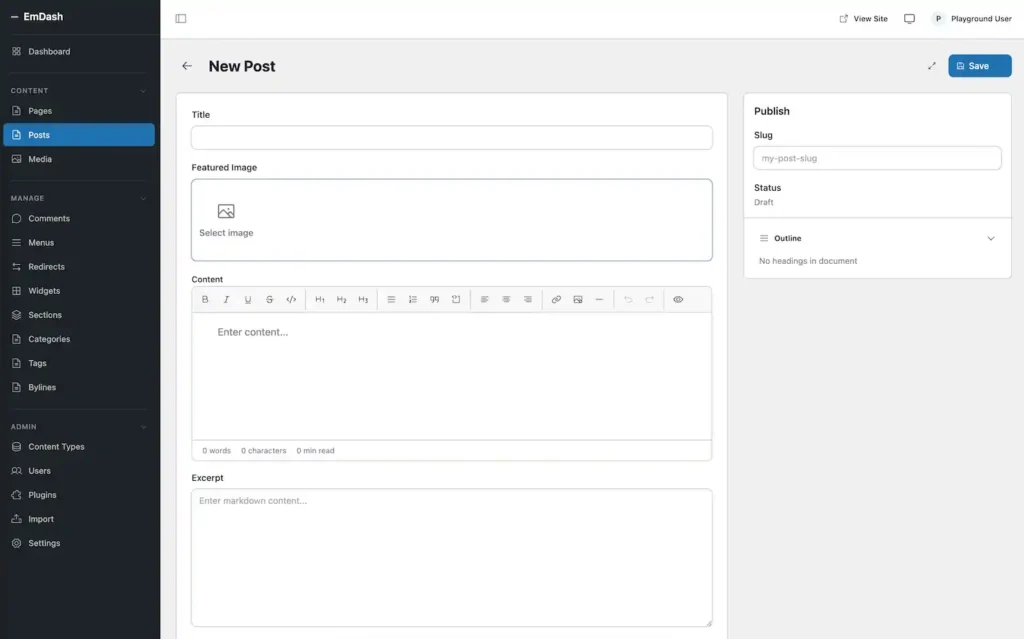1024x639 pixels.
Task: Navigate to Comments in the sidebar
Action: tap(48, 218)
